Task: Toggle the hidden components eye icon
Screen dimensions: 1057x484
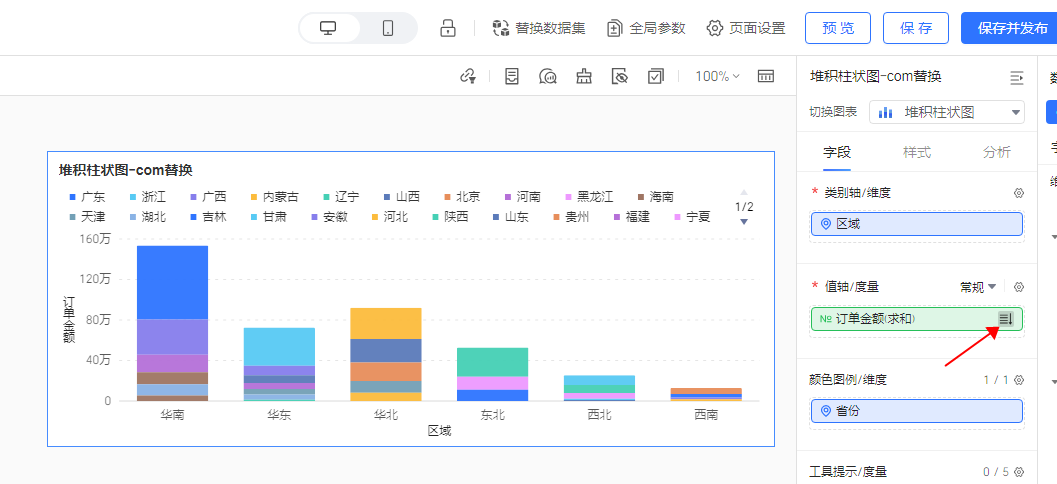Action: pyautogui.click(x=620, y=76)
